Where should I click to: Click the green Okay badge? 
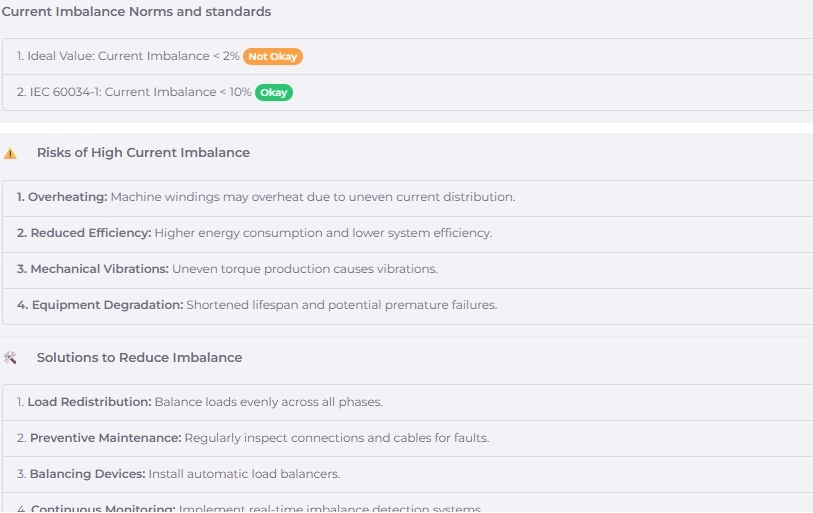coord(274,93)
